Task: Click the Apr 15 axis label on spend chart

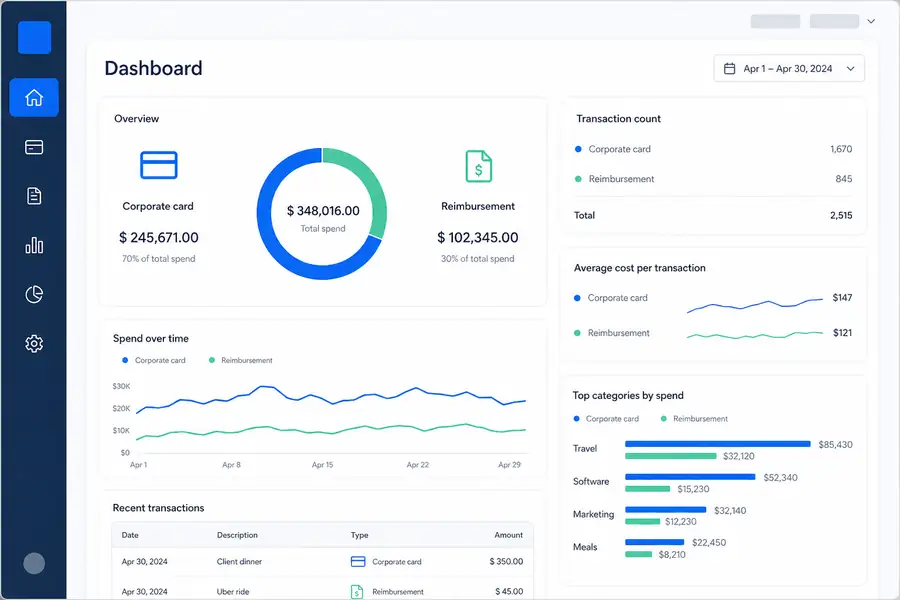Action: pyautogui.click(x=322, y=465)
